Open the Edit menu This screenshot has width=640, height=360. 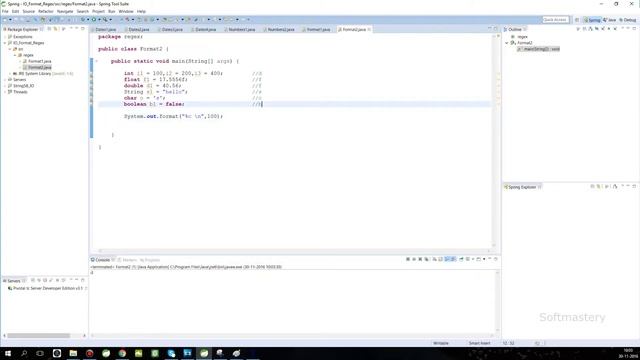[16, 11]
